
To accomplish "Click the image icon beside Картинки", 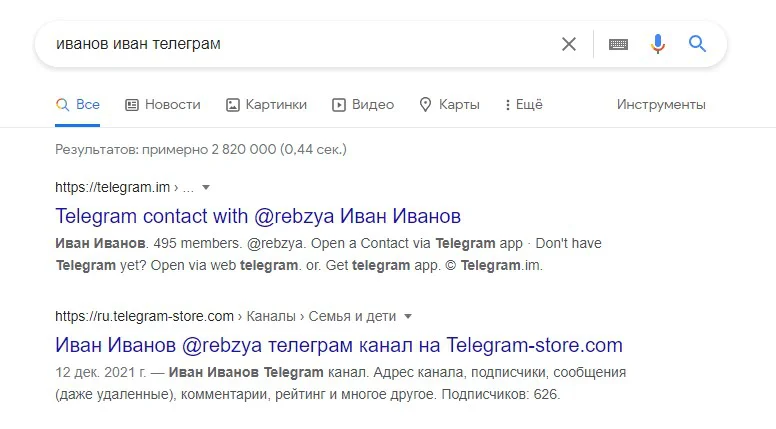I will (233, 105).
